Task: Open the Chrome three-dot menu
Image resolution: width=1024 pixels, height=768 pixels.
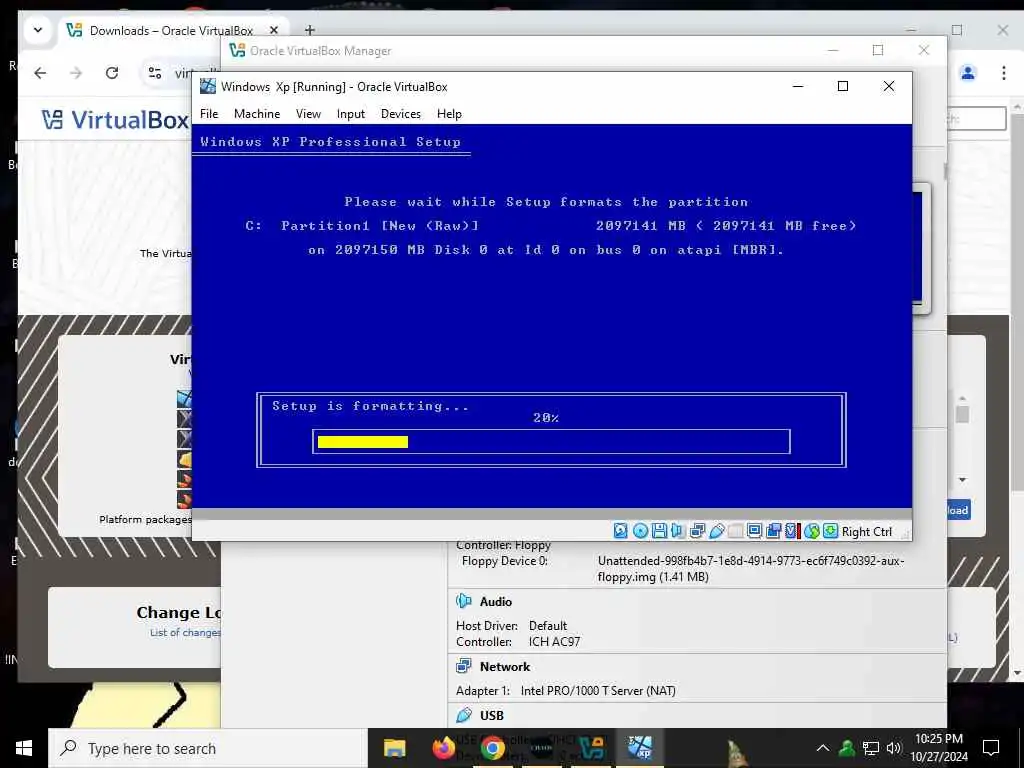Action: (1004, 72)
